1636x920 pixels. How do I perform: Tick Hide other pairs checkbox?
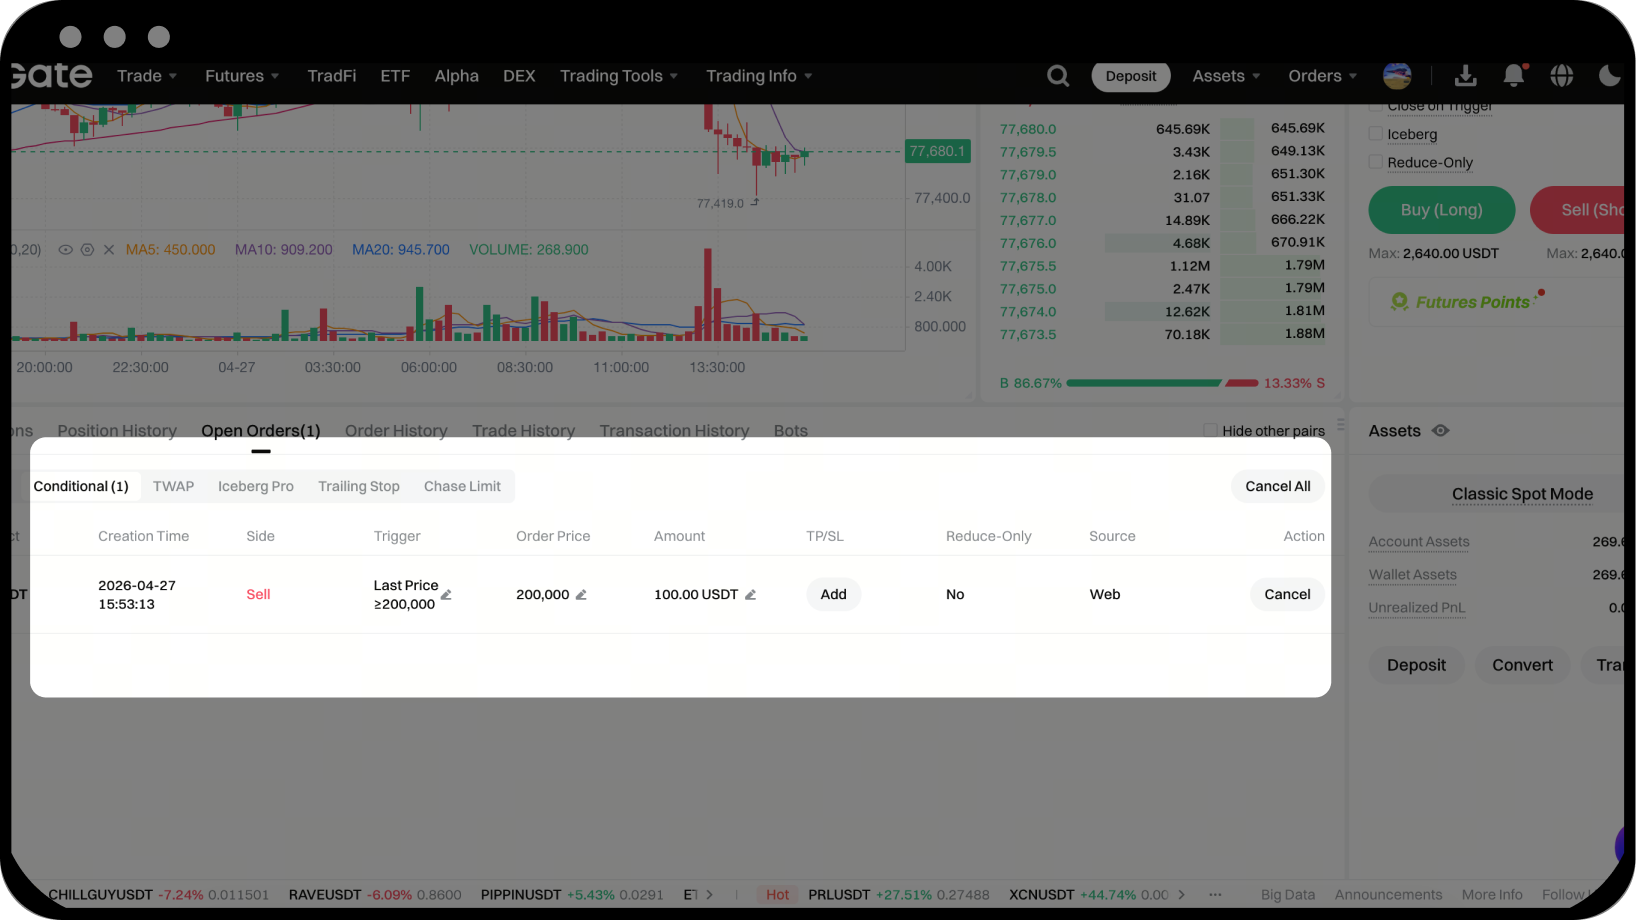point(1210,431)
